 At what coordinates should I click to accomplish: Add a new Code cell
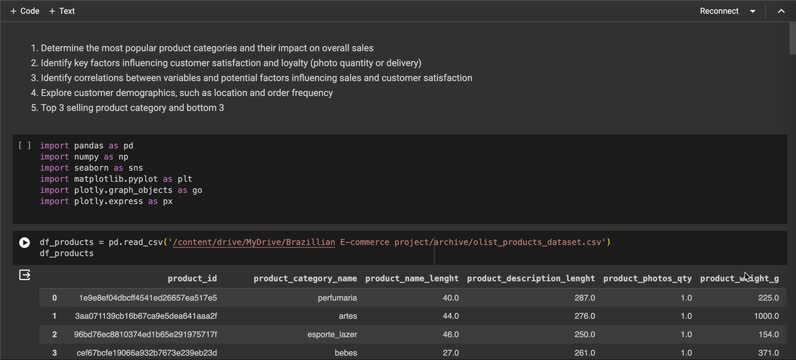click(x=24, y=11)
